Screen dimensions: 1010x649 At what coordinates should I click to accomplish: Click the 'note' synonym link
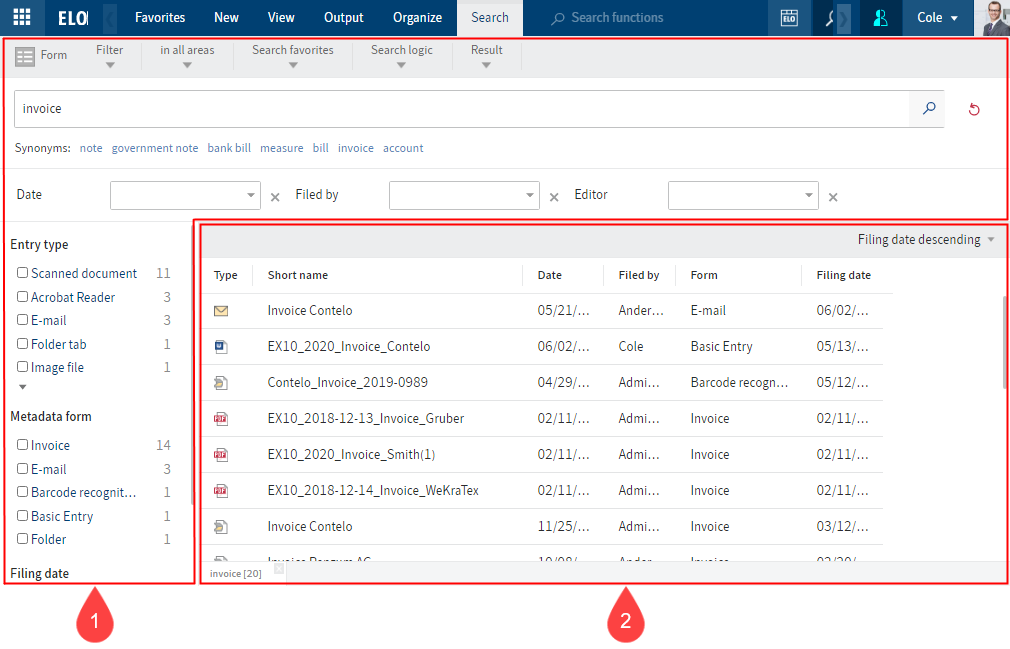(91, 148)
